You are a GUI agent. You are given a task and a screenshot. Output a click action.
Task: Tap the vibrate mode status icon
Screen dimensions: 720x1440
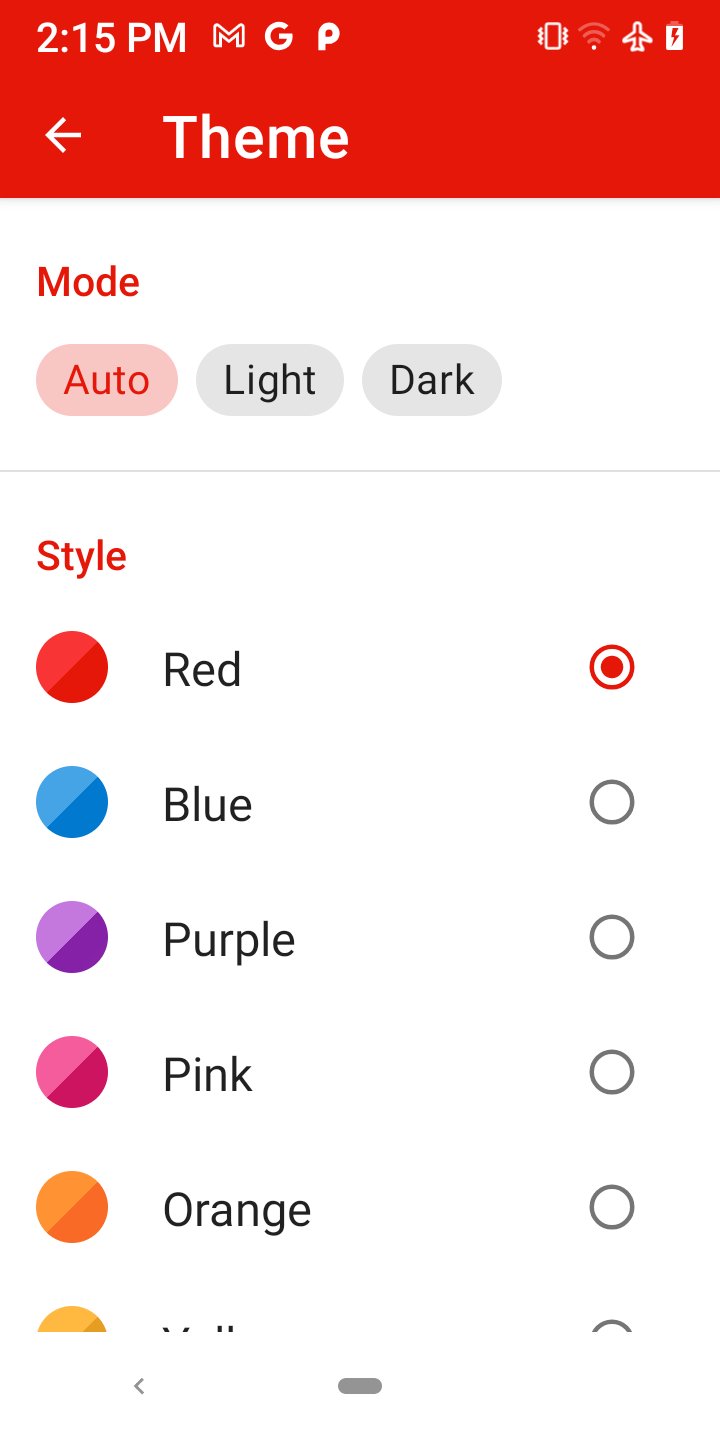[552, 38]
